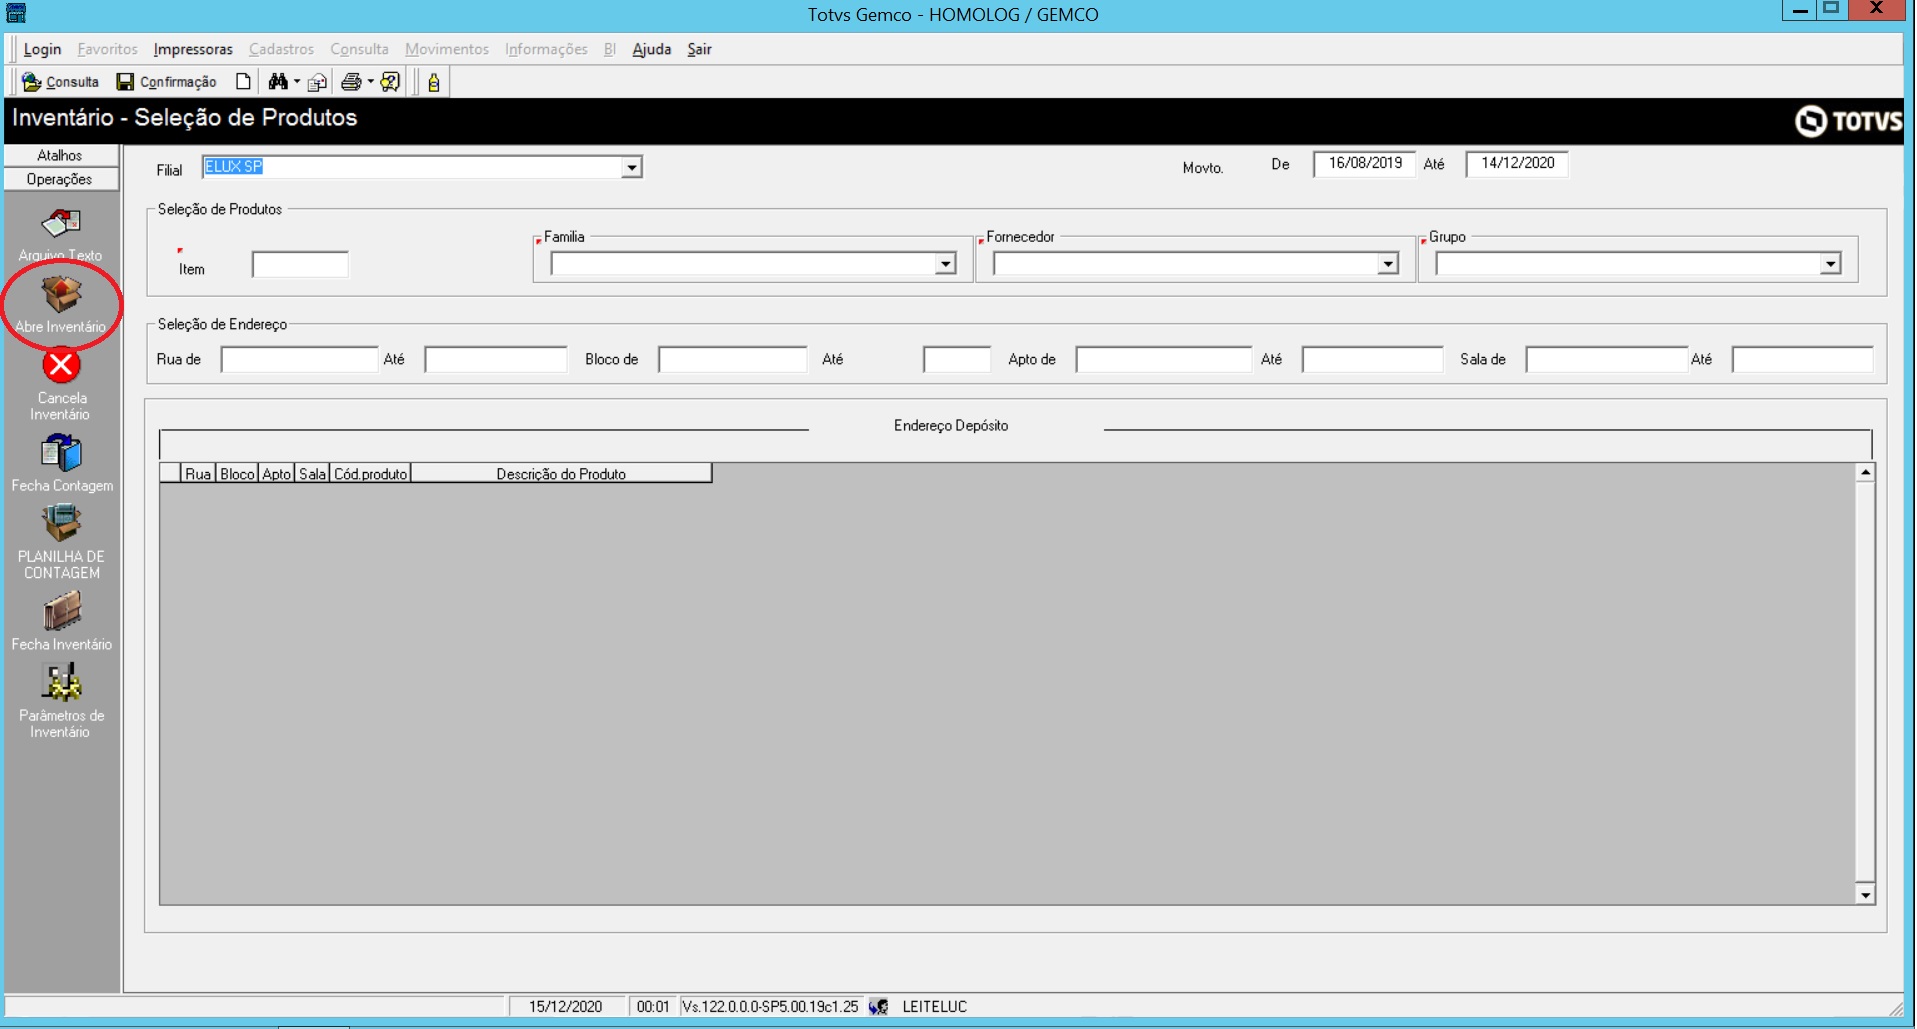This screenshot has height=1029, width=1917.
Task: Click the Movto. De date field
Action: [x=1365, y=163]
